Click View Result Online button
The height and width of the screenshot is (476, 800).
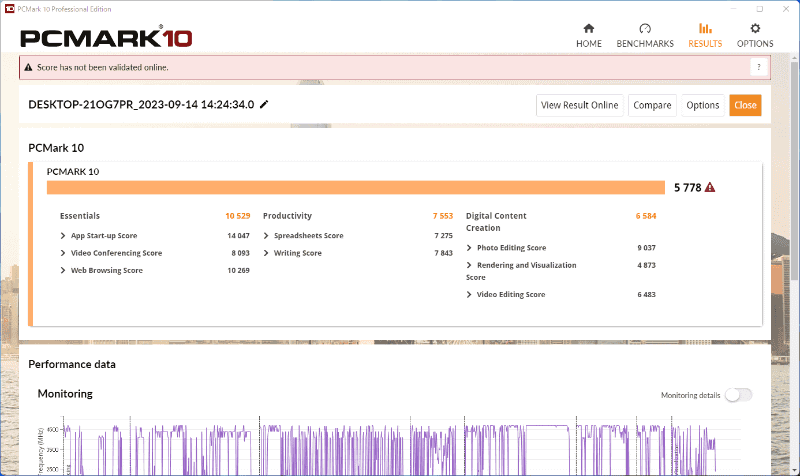[x=580, y=105]
